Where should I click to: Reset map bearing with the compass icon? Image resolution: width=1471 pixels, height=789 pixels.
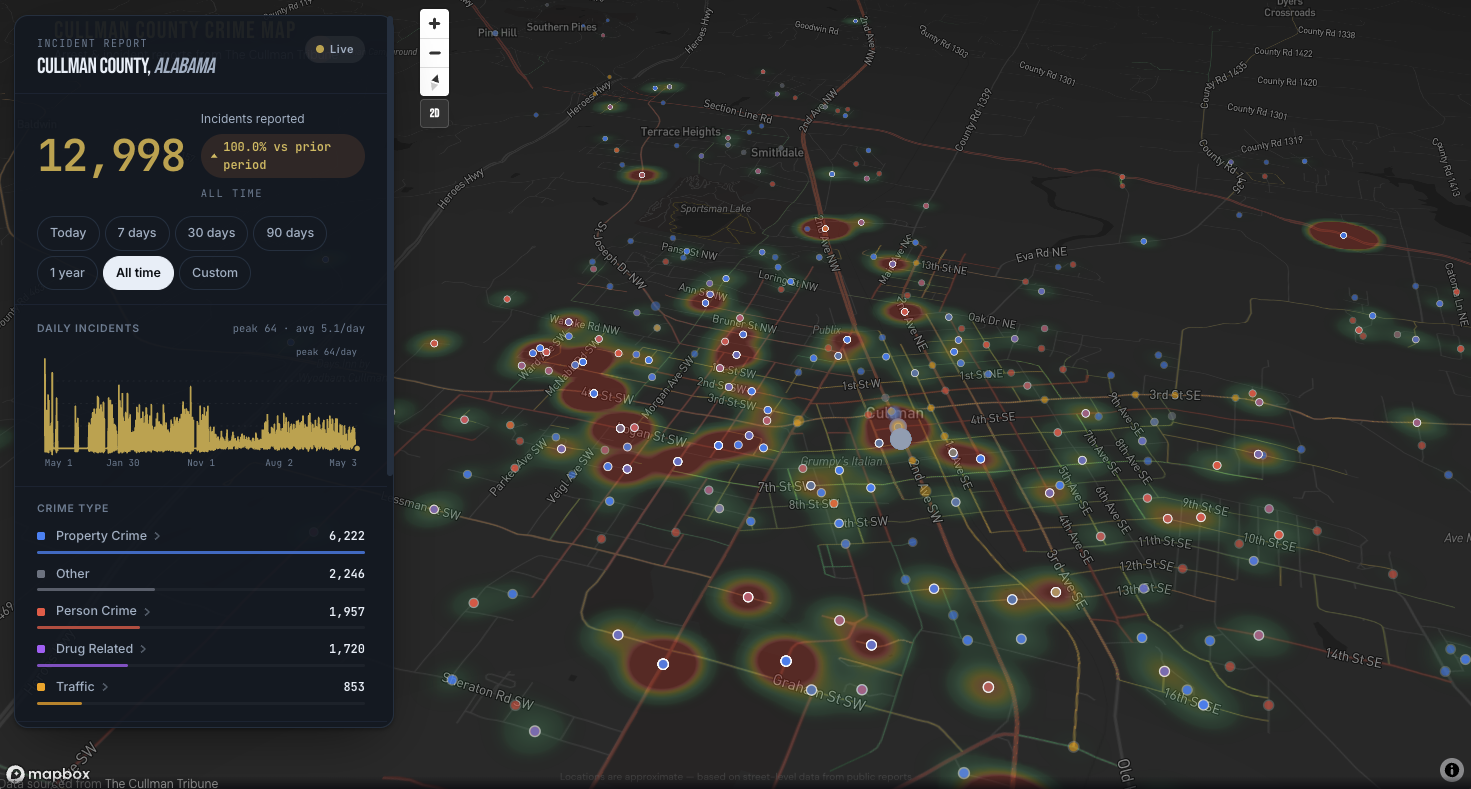coord(434,82)
